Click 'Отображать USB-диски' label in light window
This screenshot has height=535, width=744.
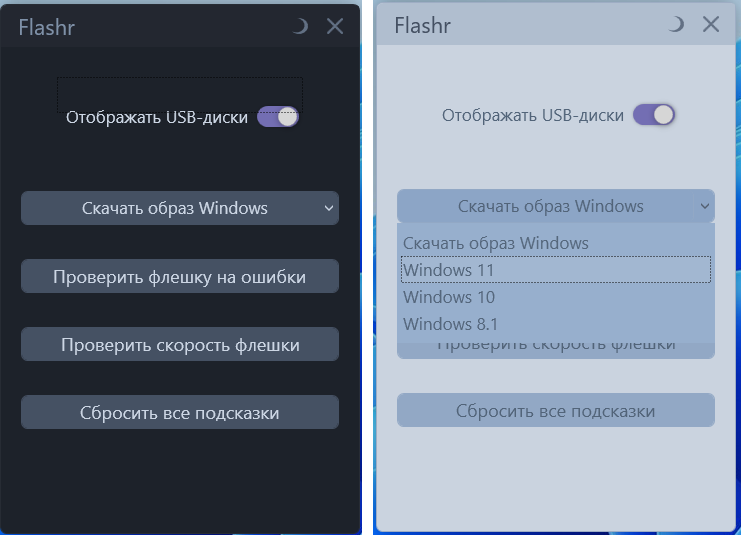(x=533, y=115)
